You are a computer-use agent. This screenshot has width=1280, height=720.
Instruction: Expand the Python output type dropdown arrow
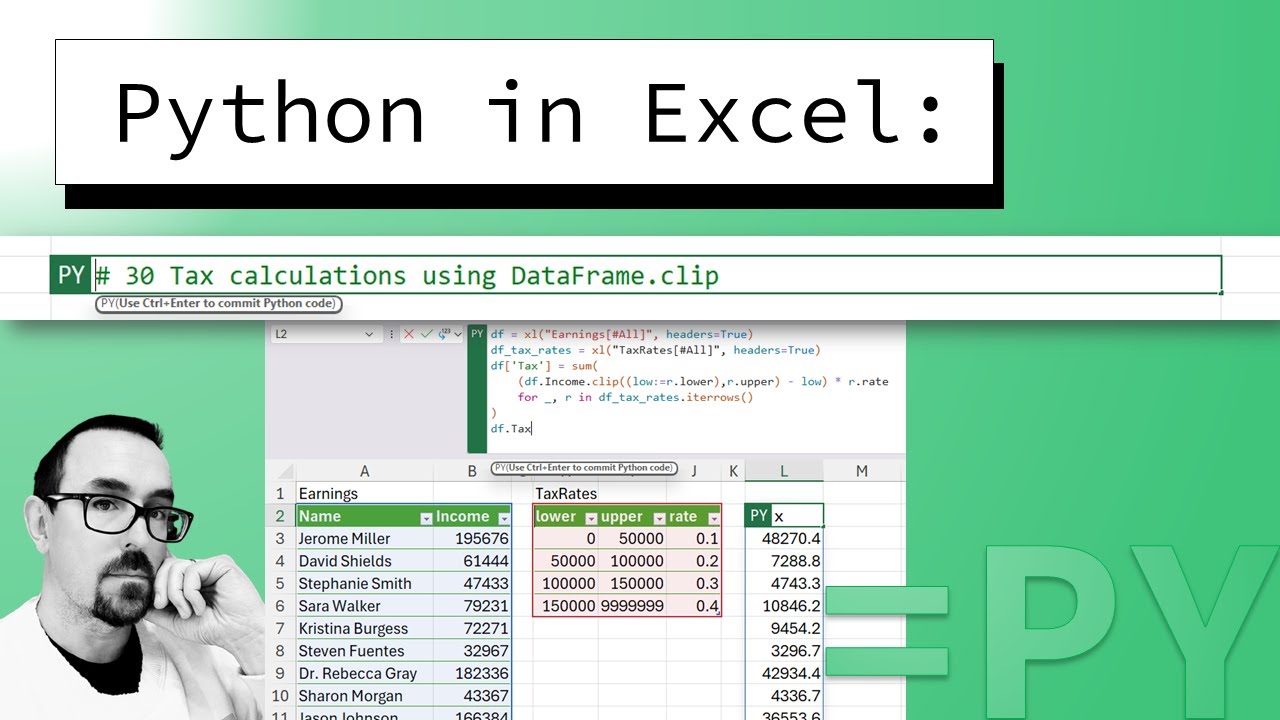click(458, 334)
